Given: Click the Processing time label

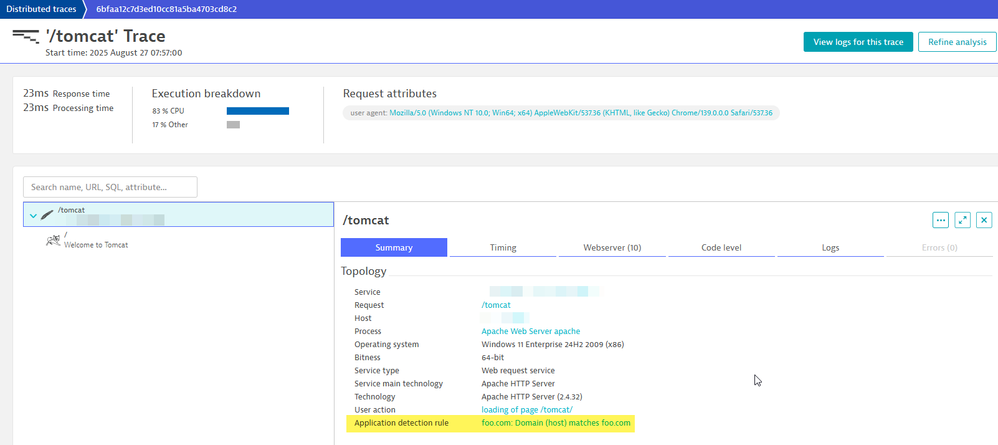Looking at the screenshot, I should [83, 108].
